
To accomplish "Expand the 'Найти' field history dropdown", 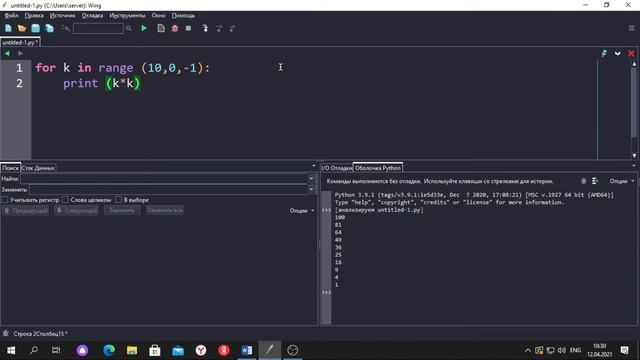I will (311, 178).
